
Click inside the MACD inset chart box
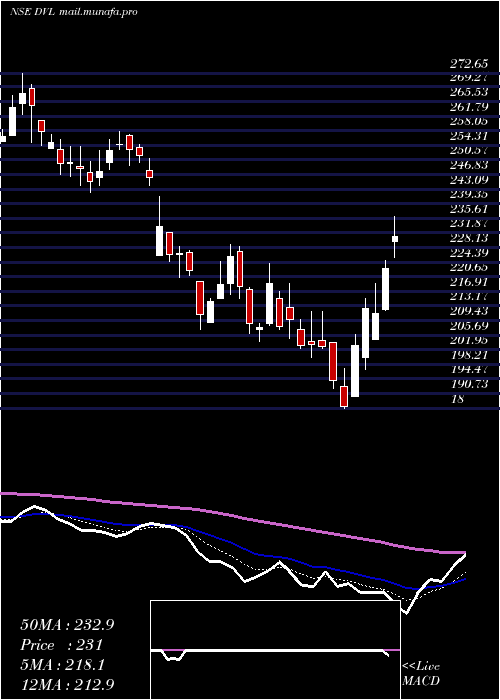pos(275,650)
